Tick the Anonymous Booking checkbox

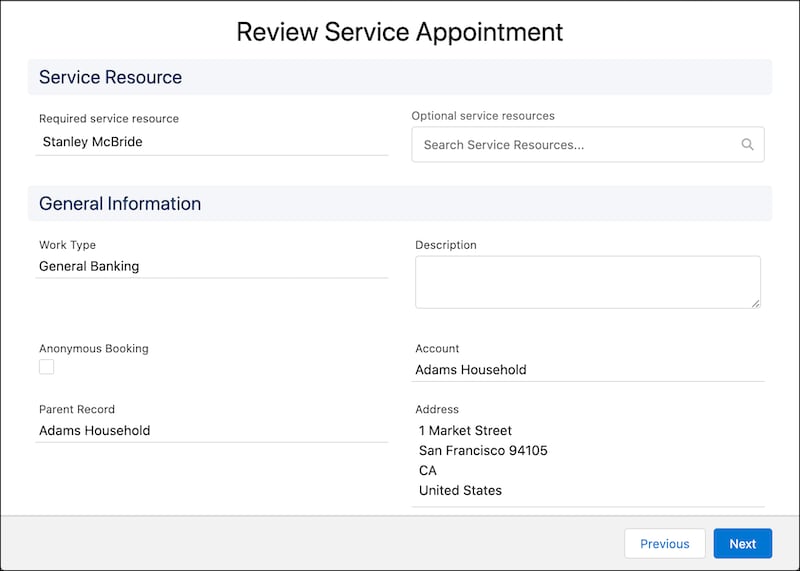click(x=46, y=367)
